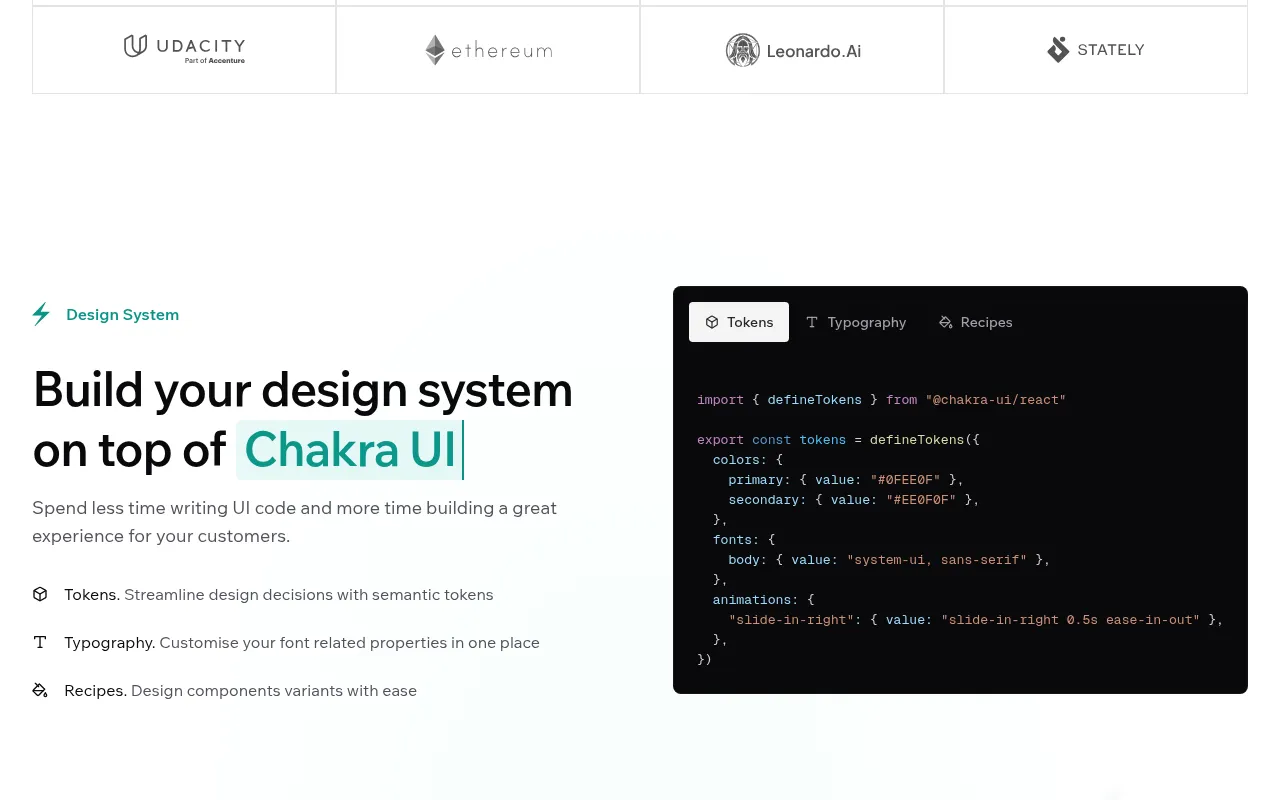
Task: Click the primary color value "#0FEE0F"
Action: click(906, 480)
